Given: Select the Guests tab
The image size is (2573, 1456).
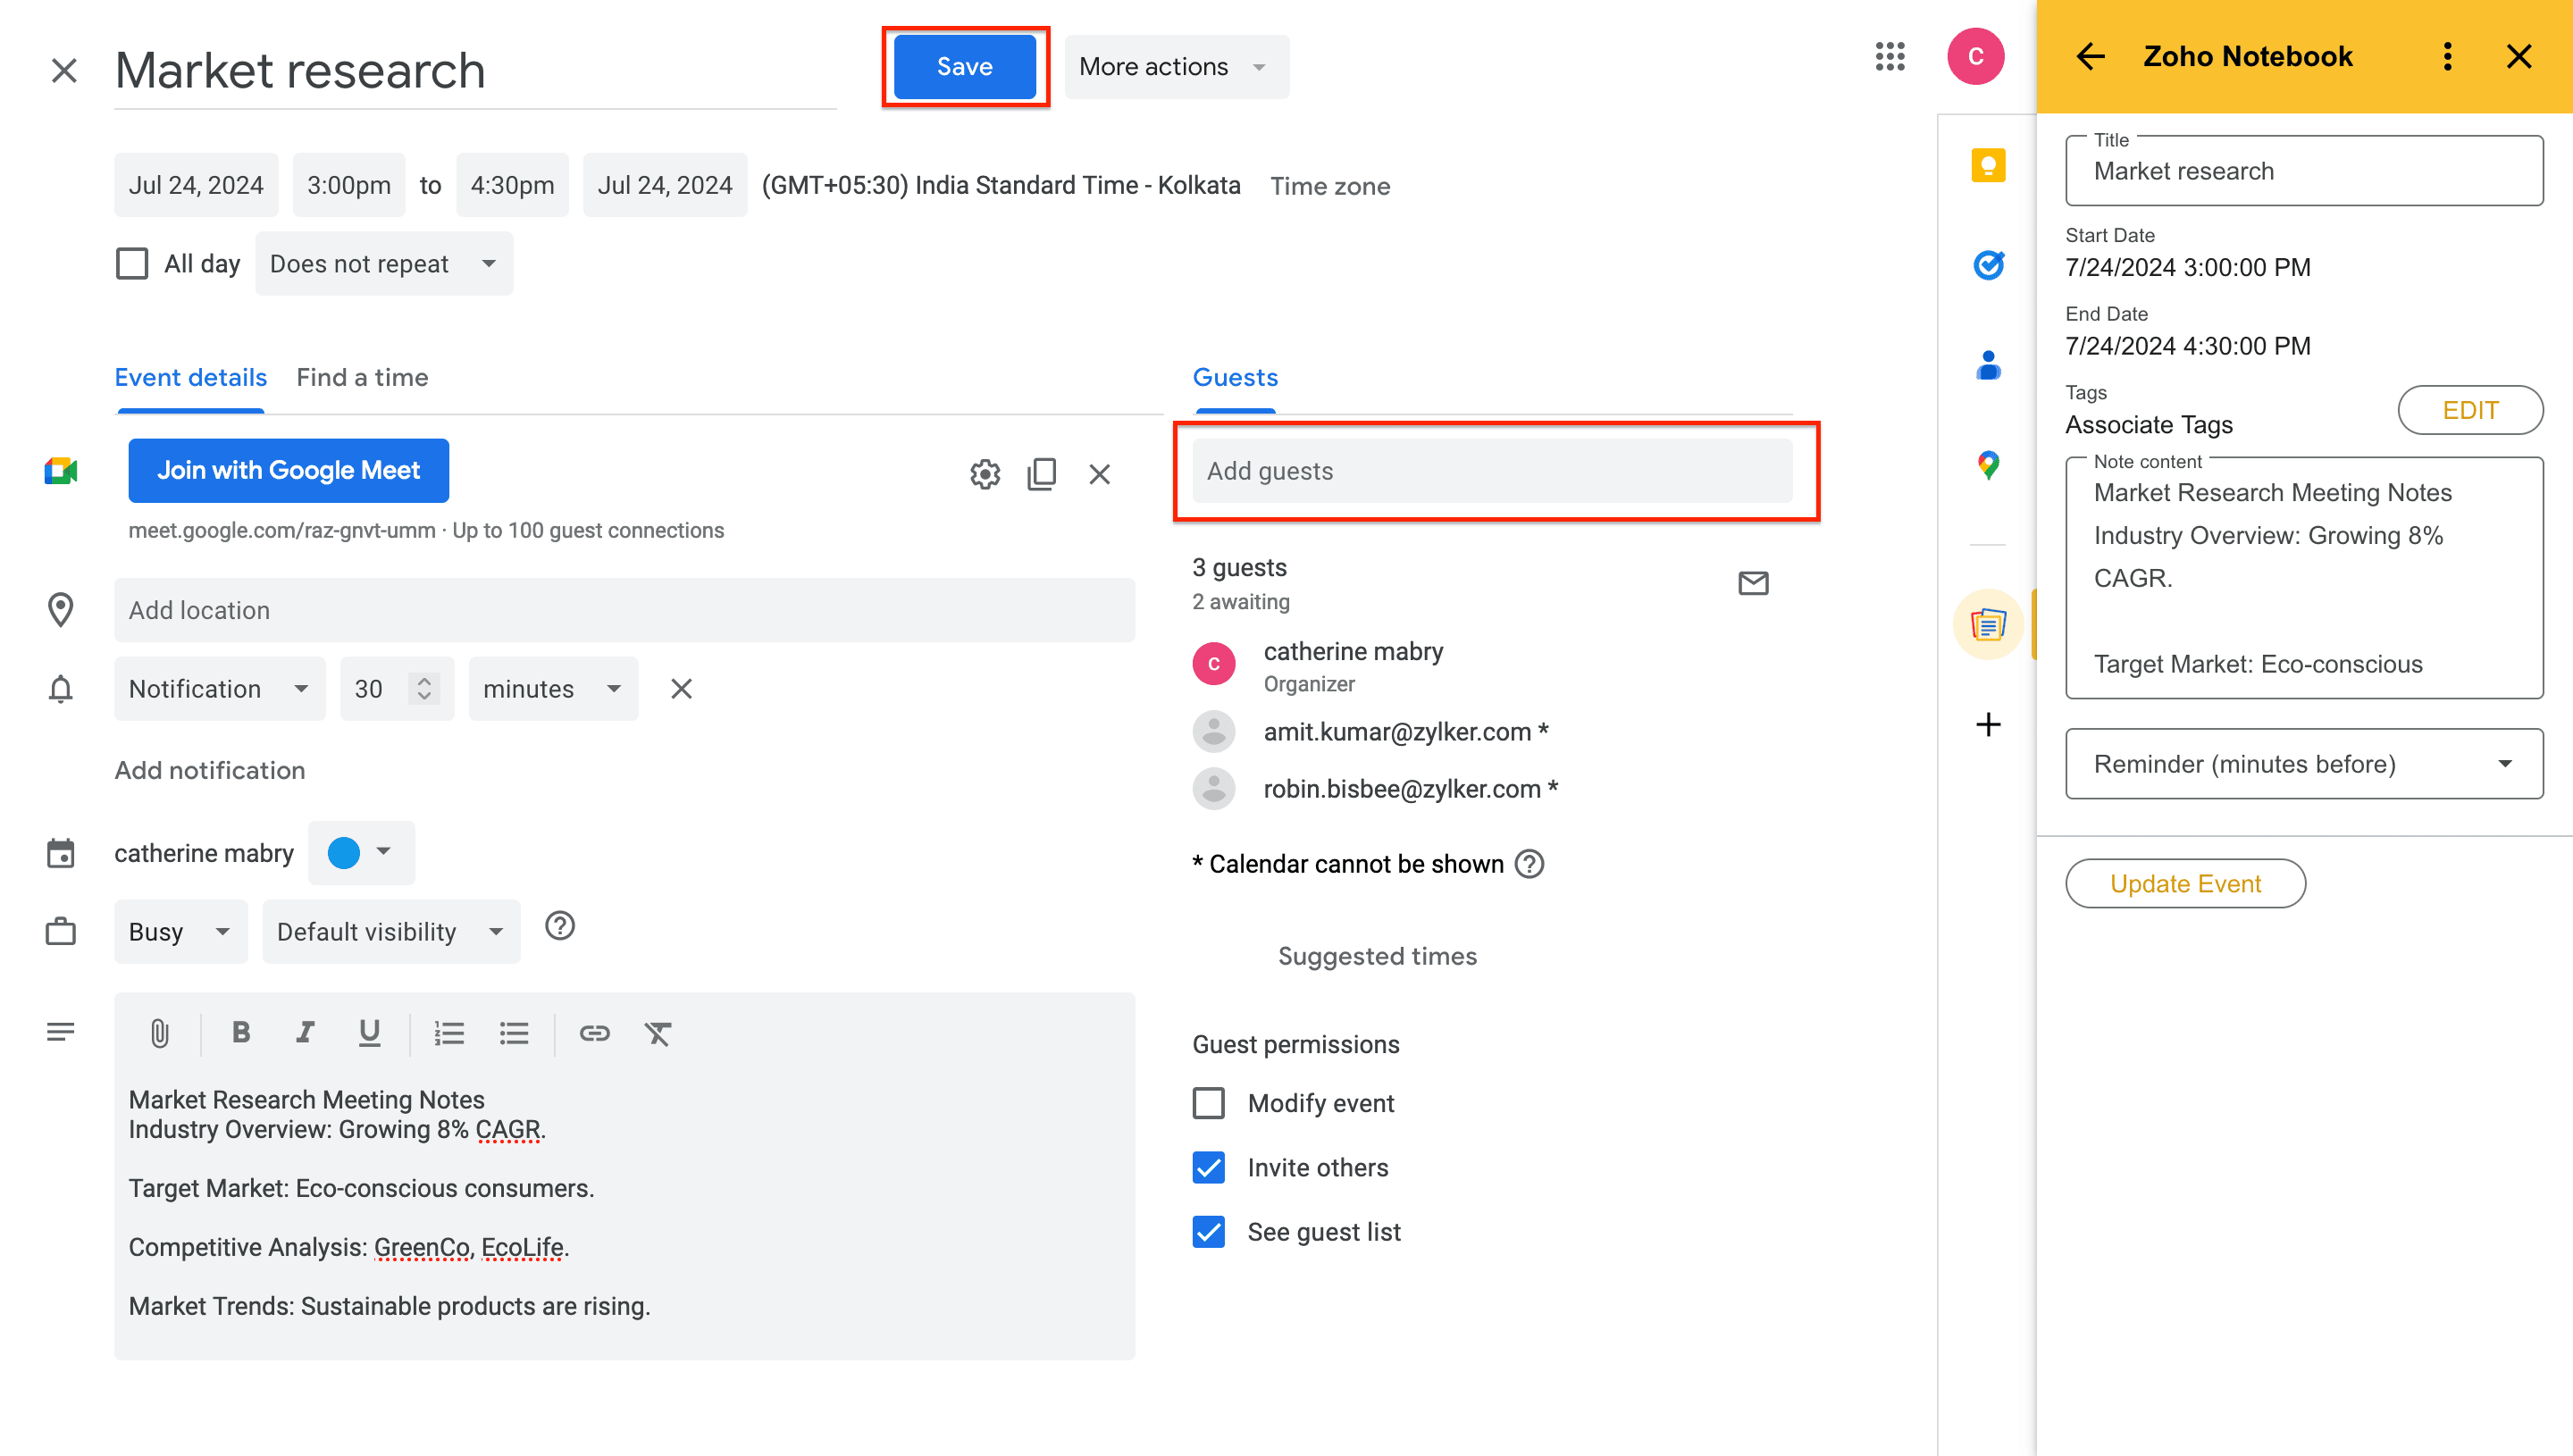Looking at the screenshot, I should coord(1235,378).
